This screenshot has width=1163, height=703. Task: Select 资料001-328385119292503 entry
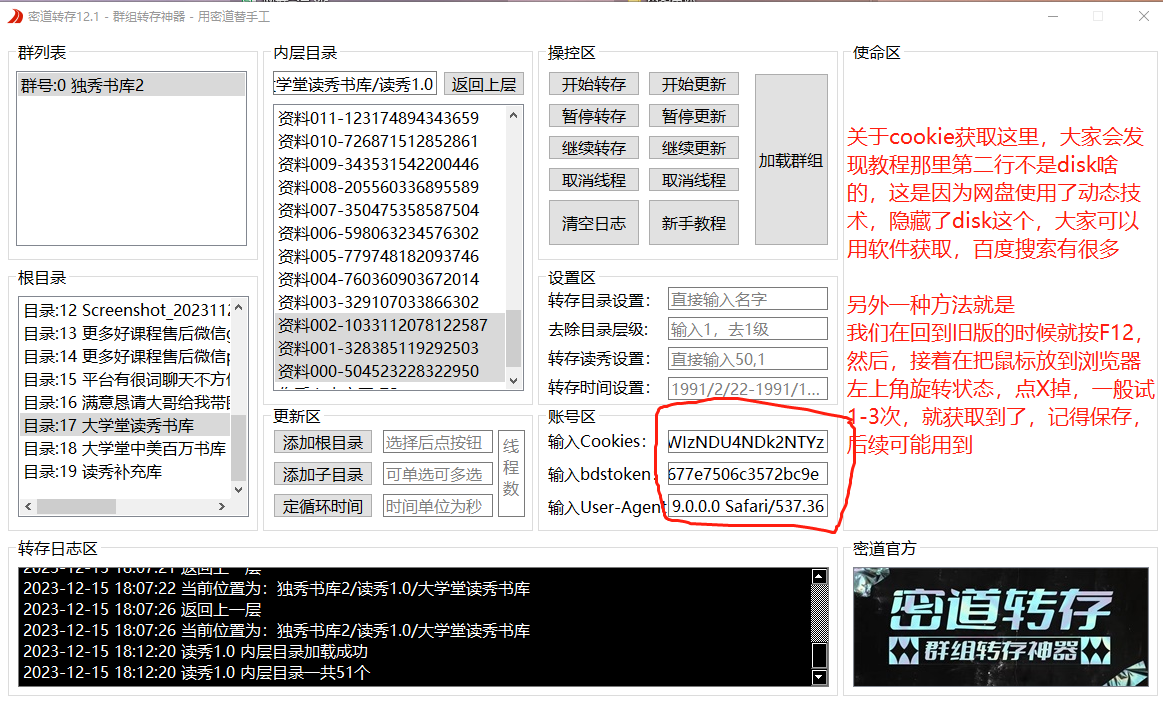[x=390, y=348]
